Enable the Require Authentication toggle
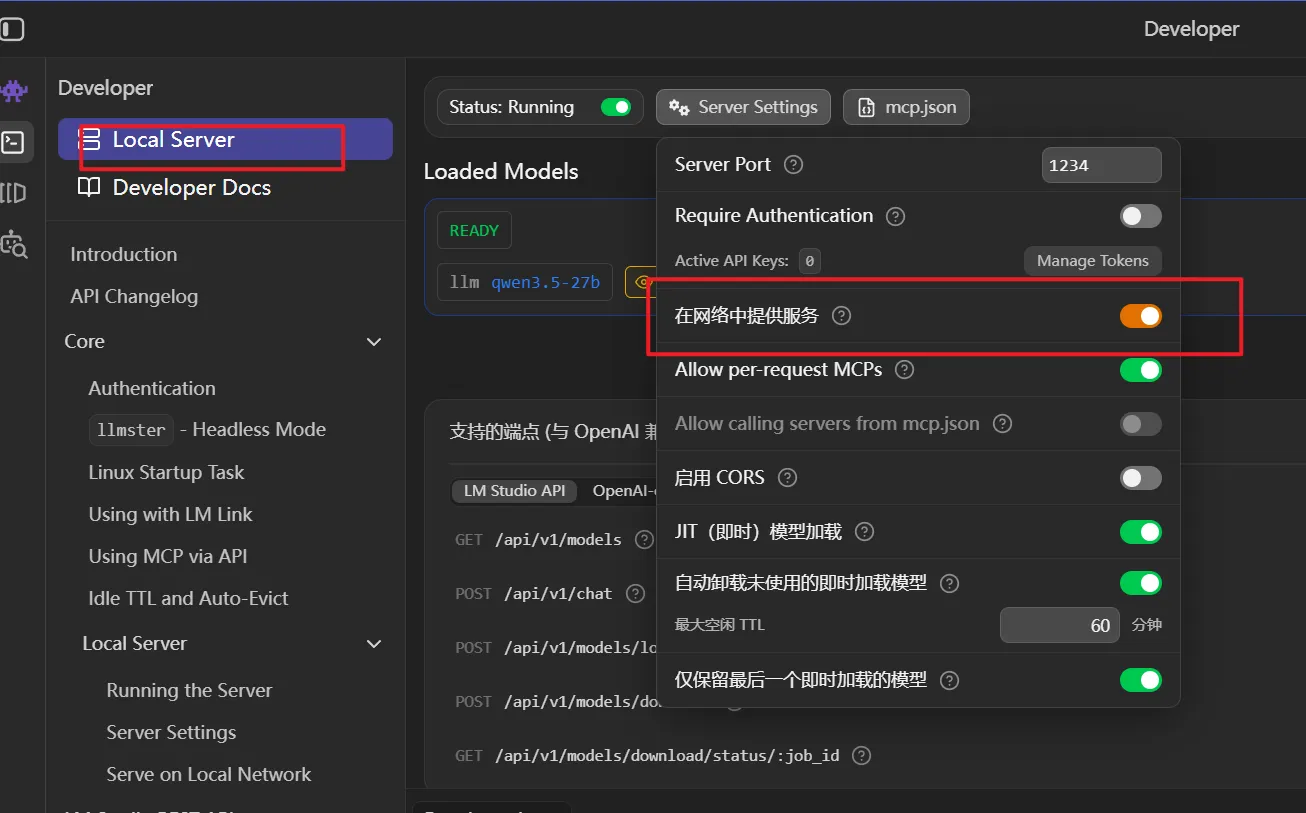The width and height of the screenshot is (1306, 813). coord(1140,216)
